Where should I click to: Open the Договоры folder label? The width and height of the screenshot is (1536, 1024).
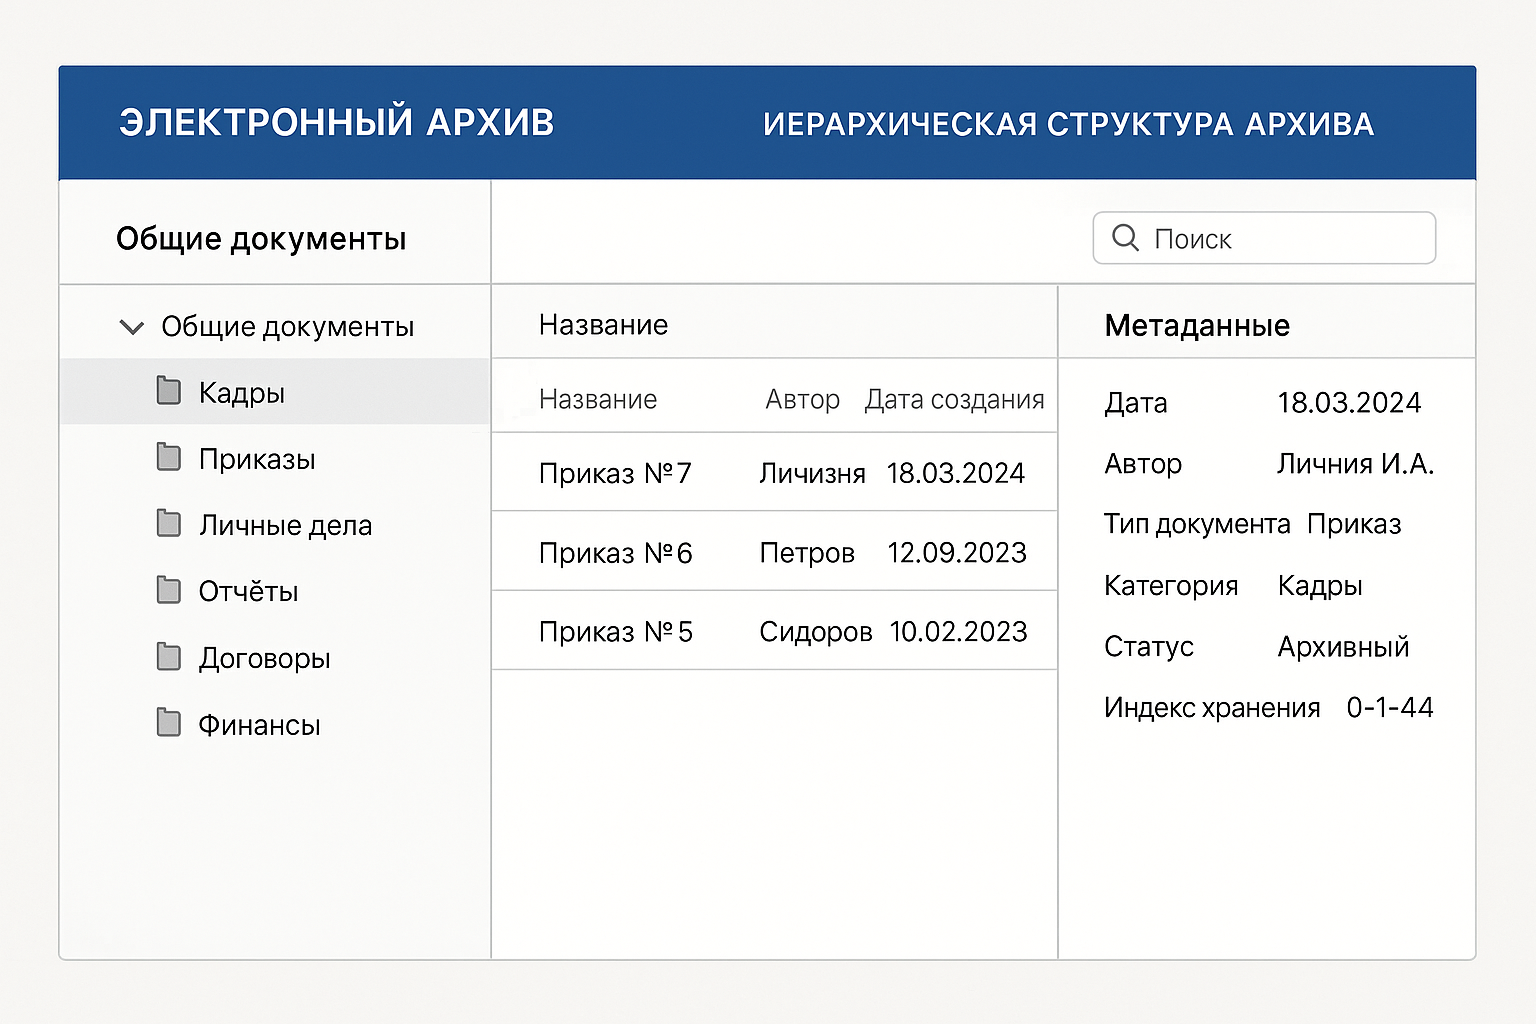tap(264, 658)
